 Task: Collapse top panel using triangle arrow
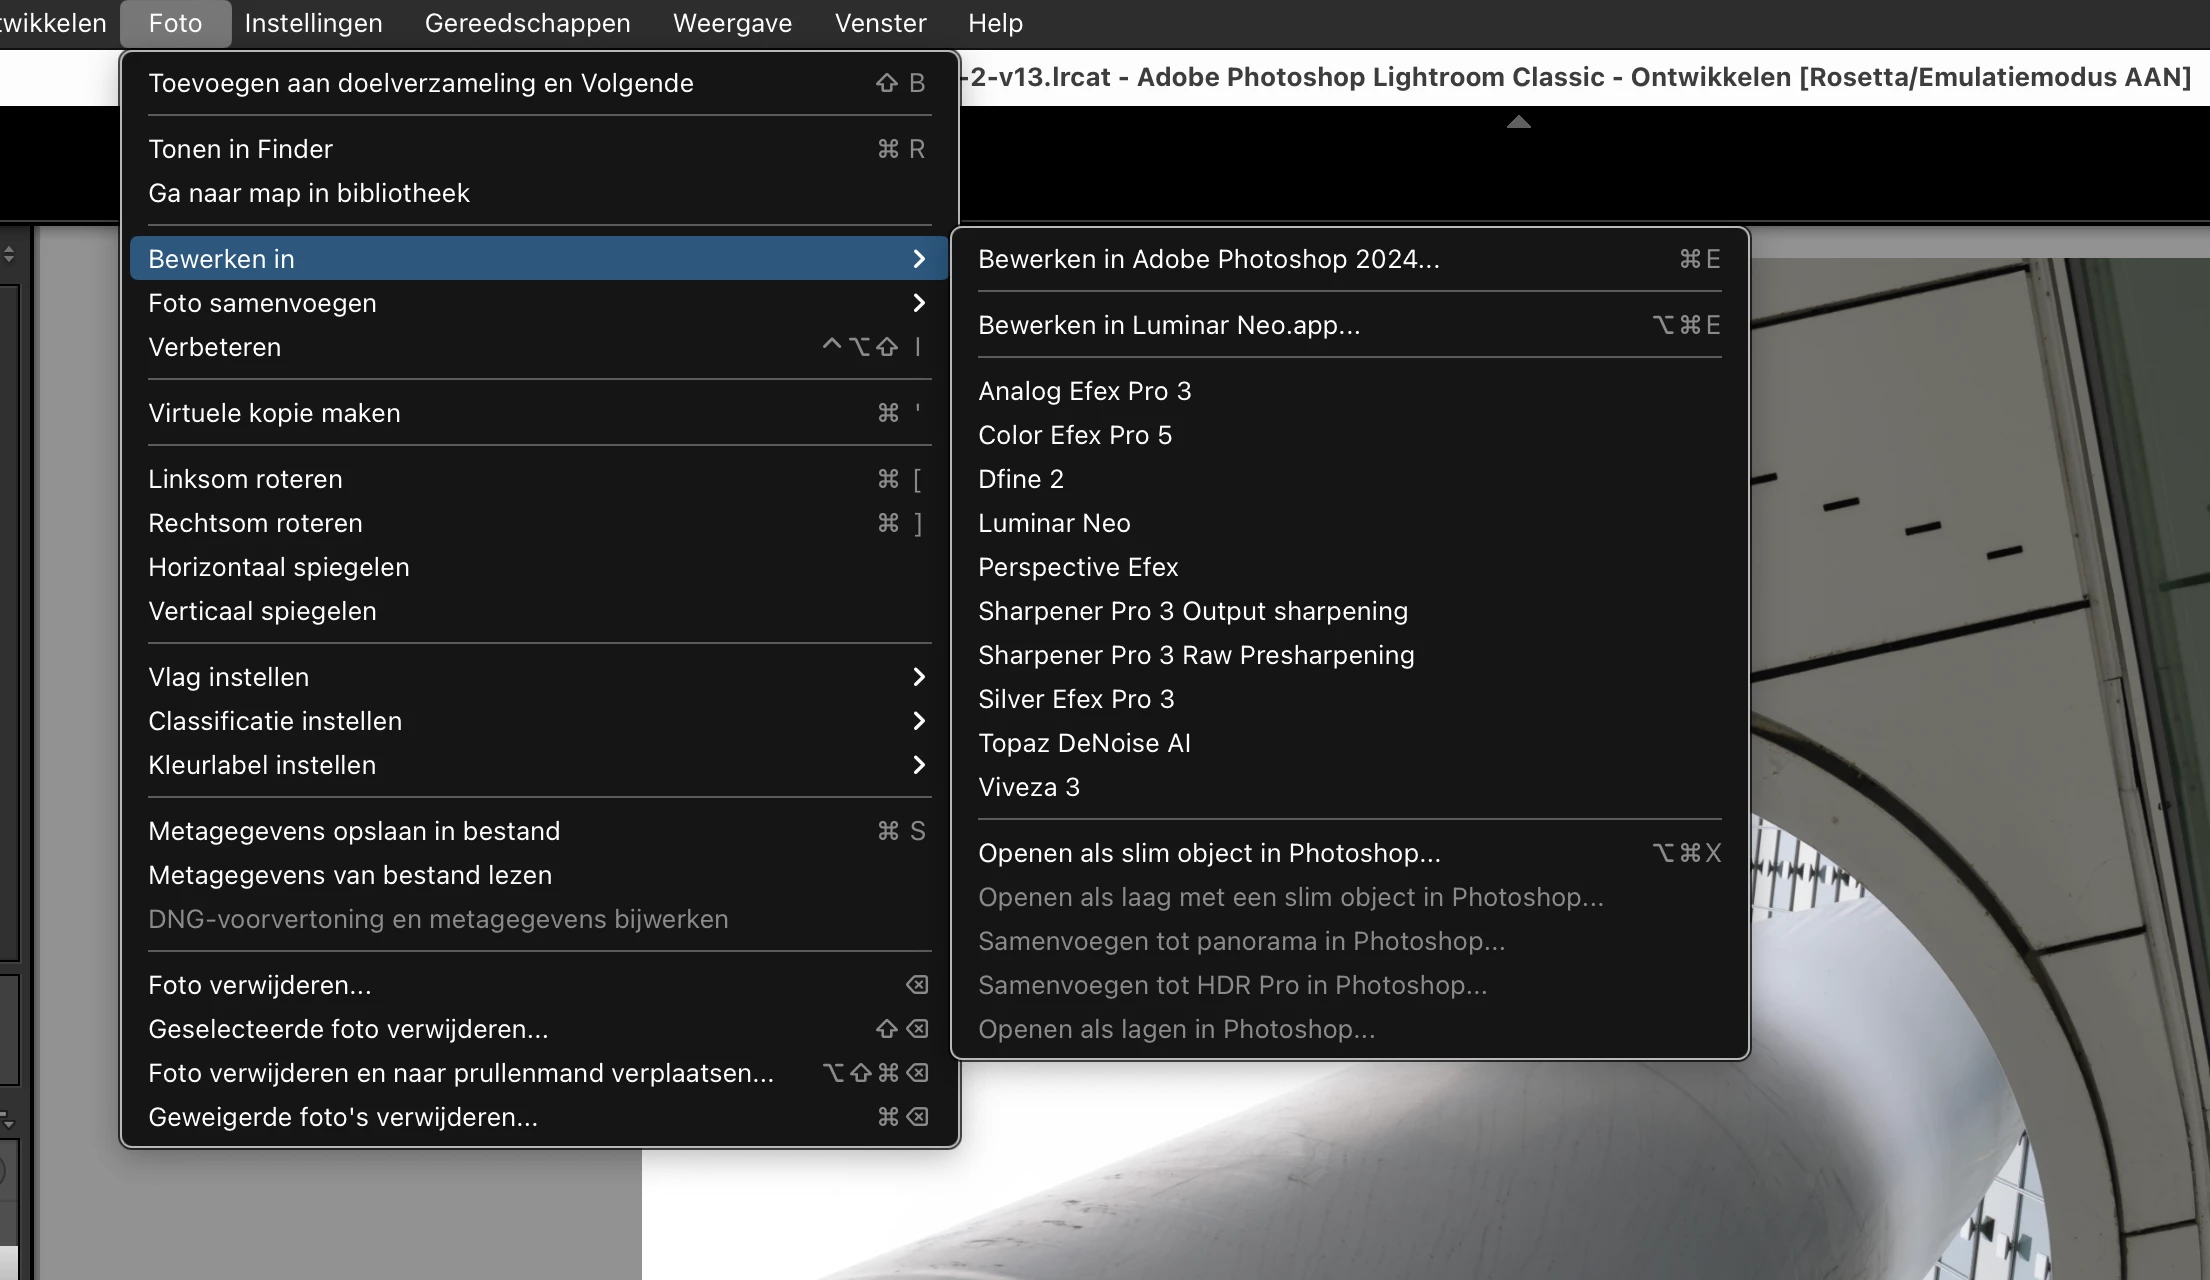[1518, 122]
